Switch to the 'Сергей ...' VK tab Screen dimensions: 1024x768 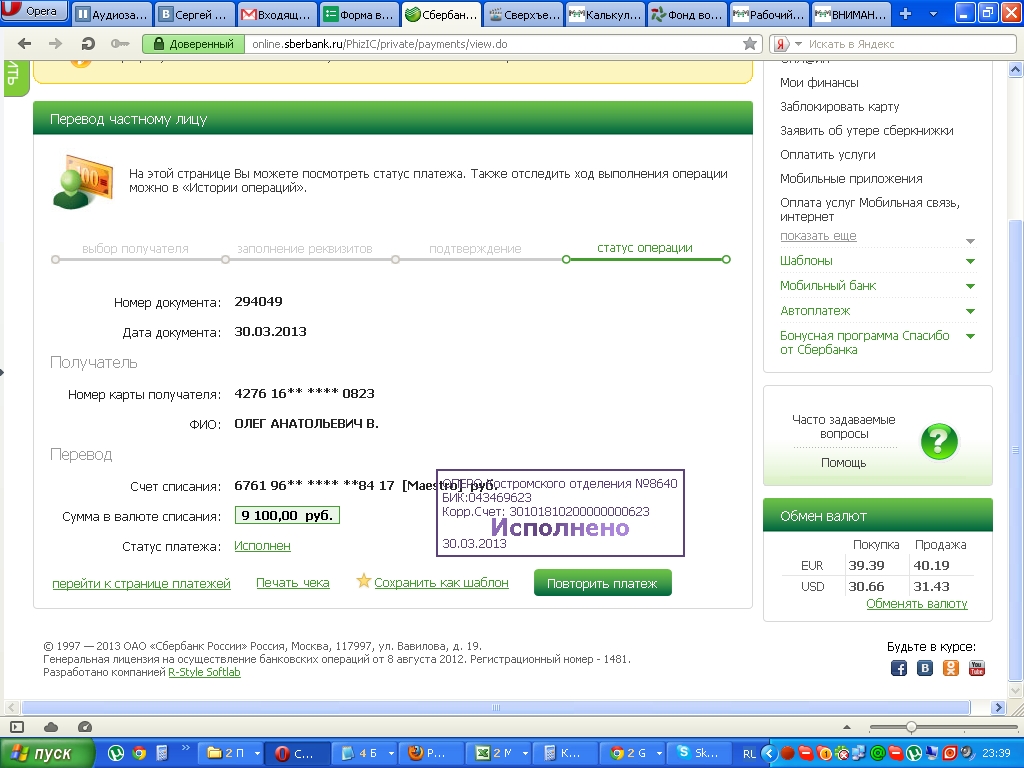pyautogui.click(x=194, y=14)
